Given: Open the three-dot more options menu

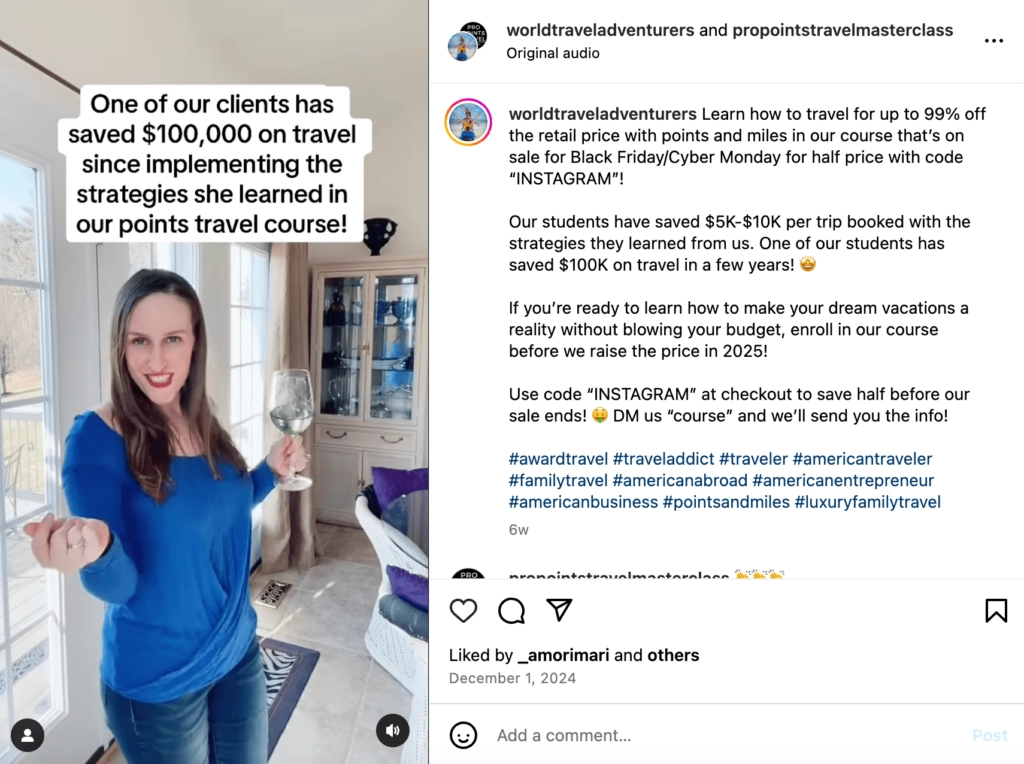Looking at the screenshot, I should [993, 40].
